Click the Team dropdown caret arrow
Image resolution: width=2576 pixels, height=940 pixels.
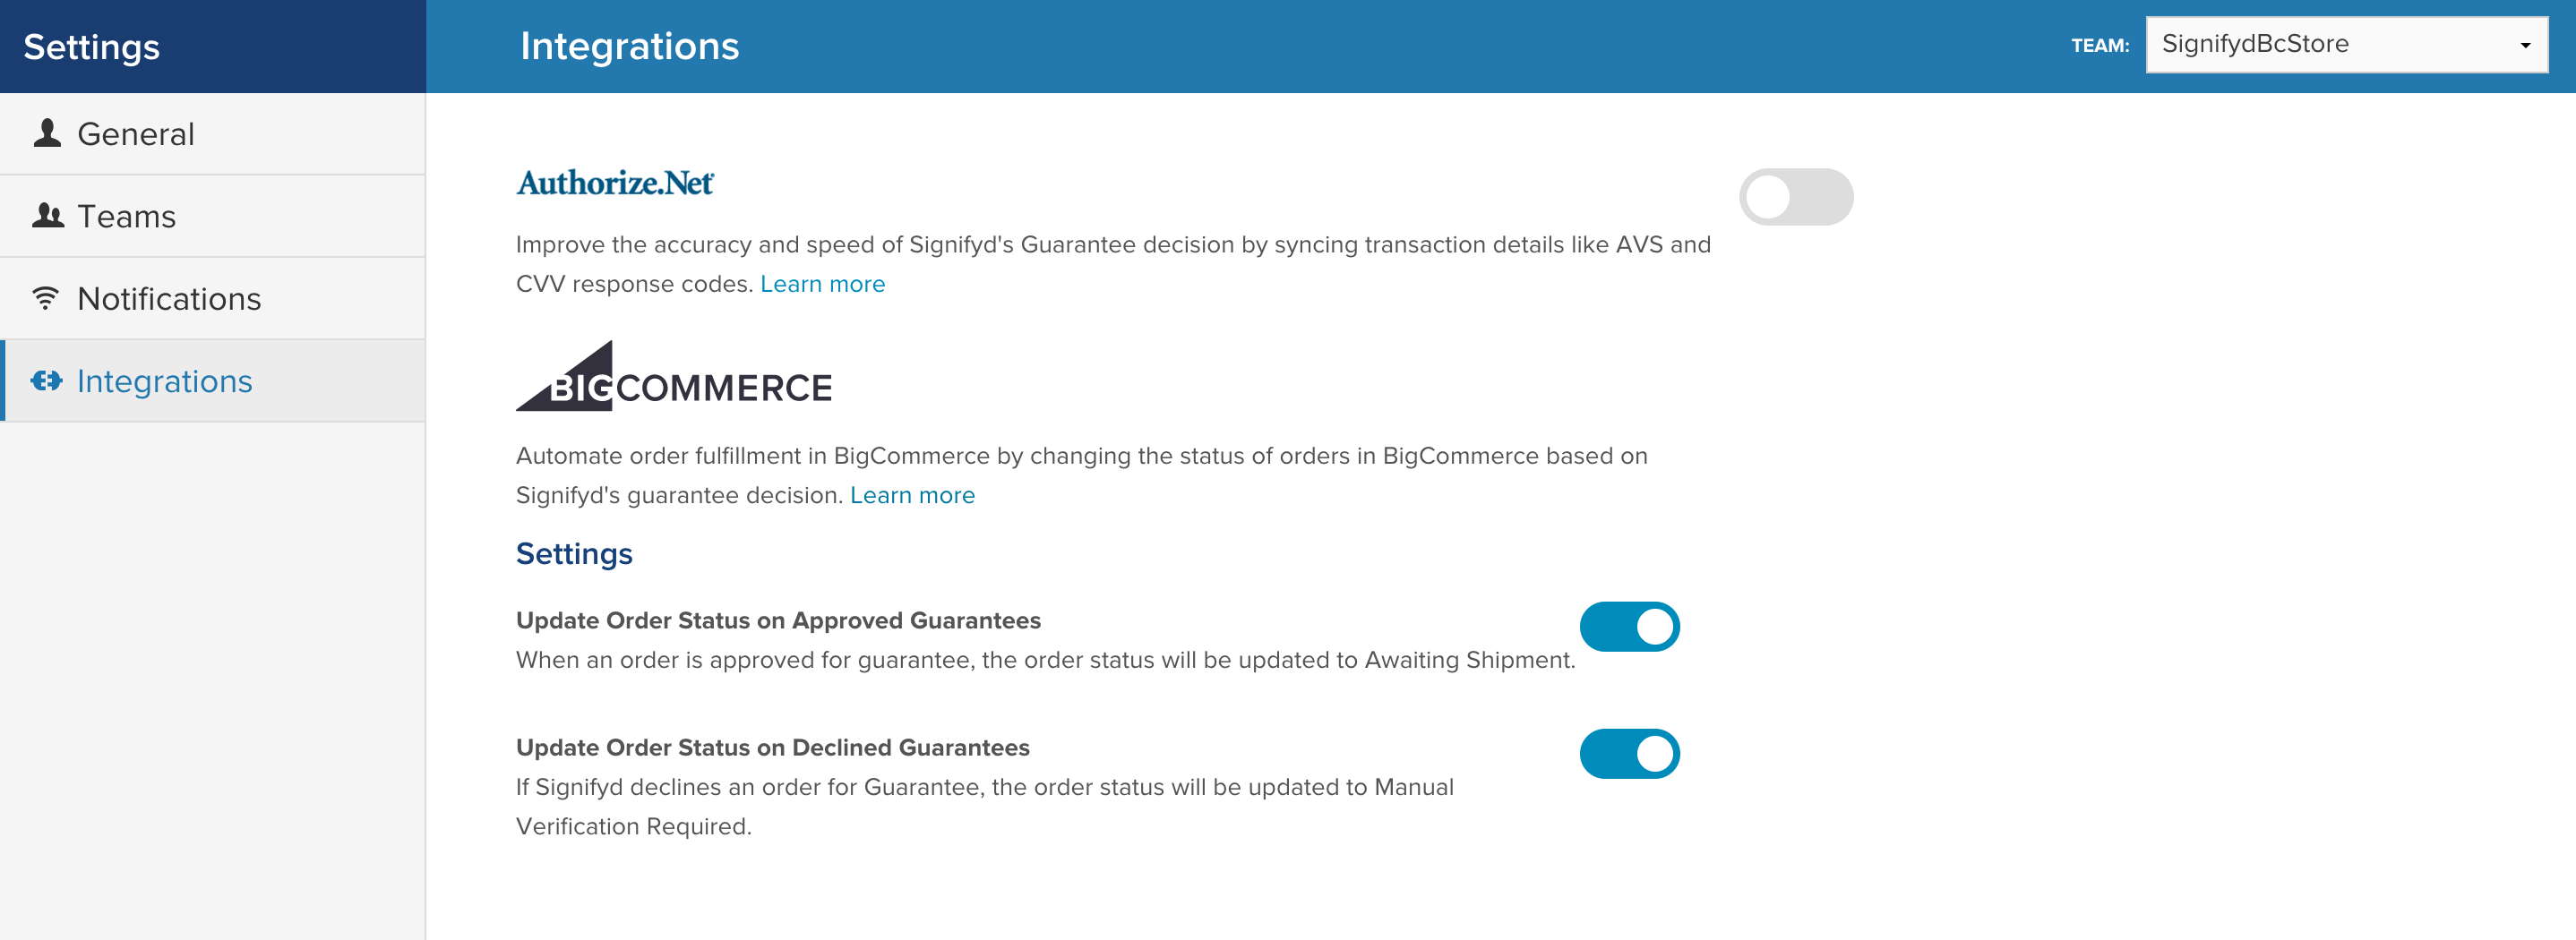coord(2525,46)
